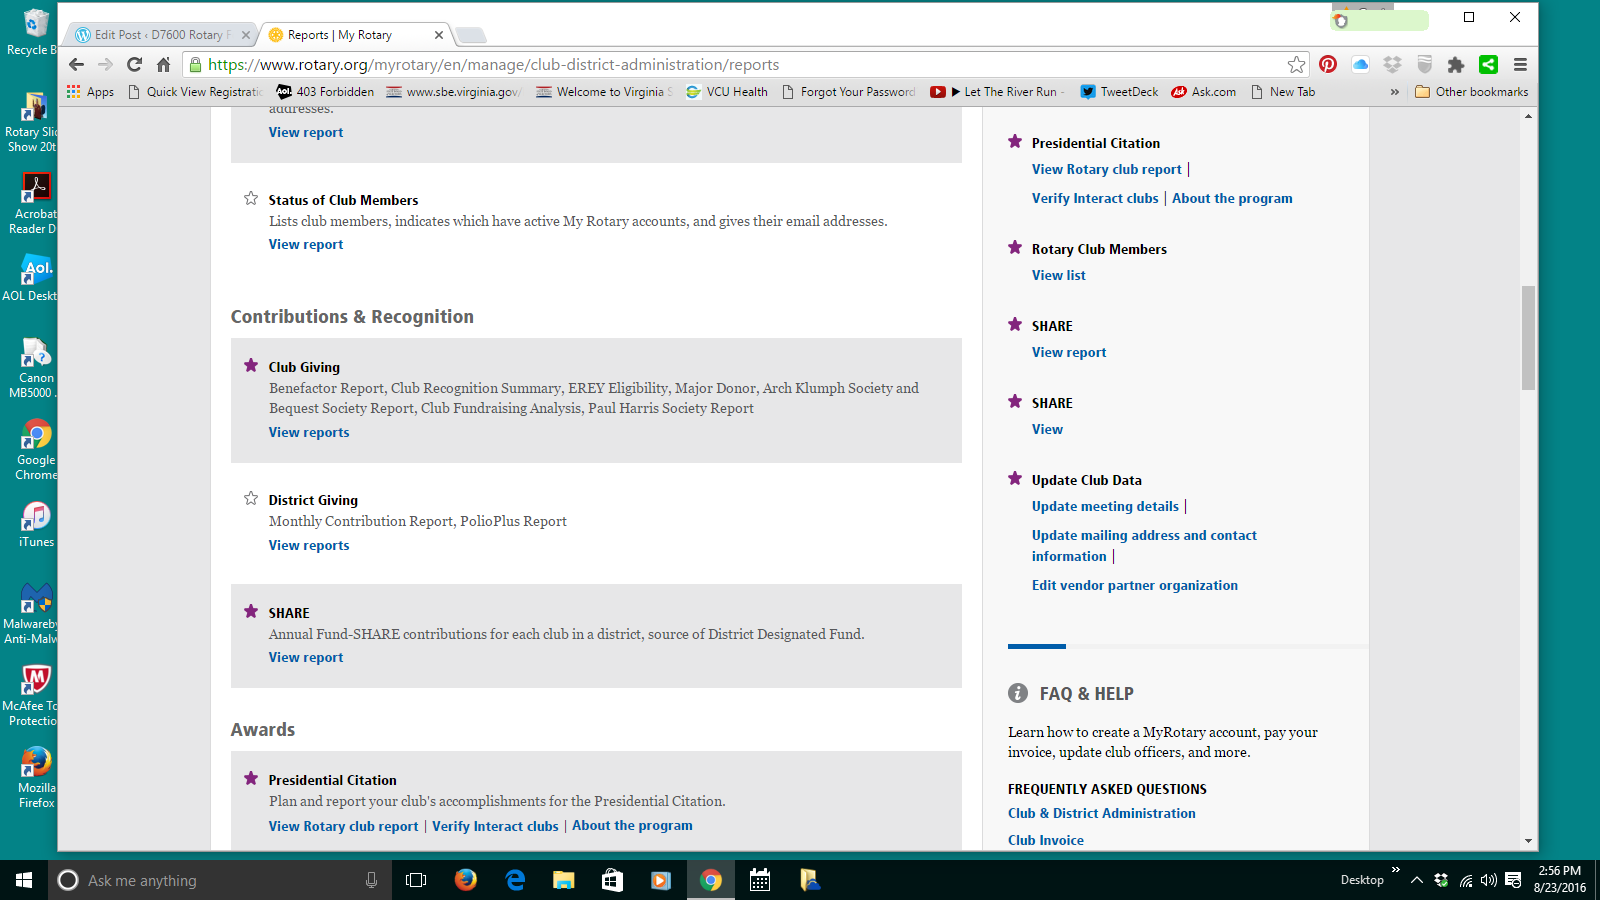
Task: Toggle the District Giving favorite star
Action: click(251, 499)
